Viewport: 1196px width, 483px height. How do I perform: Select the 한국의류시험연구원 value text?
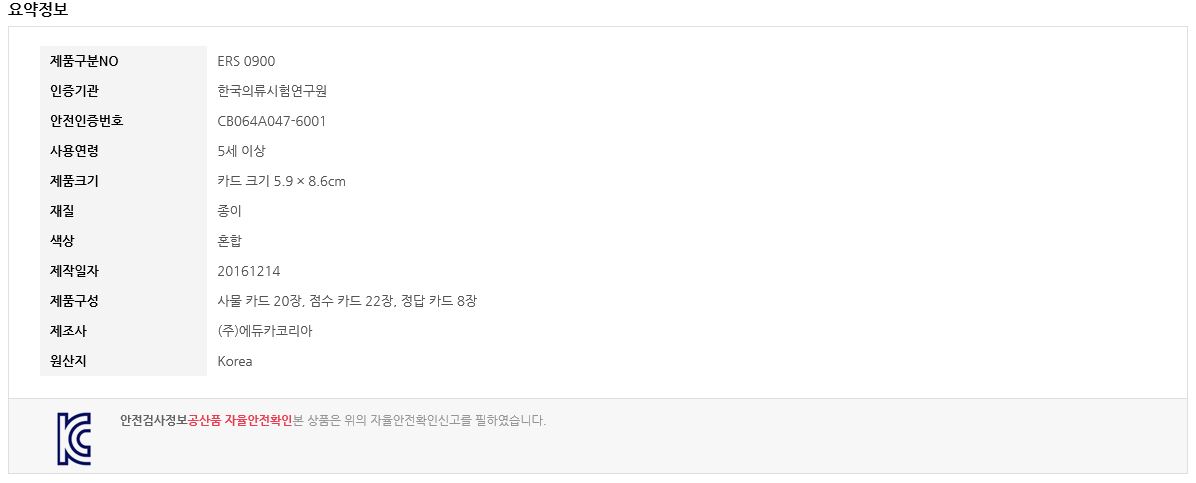[272, 92]
